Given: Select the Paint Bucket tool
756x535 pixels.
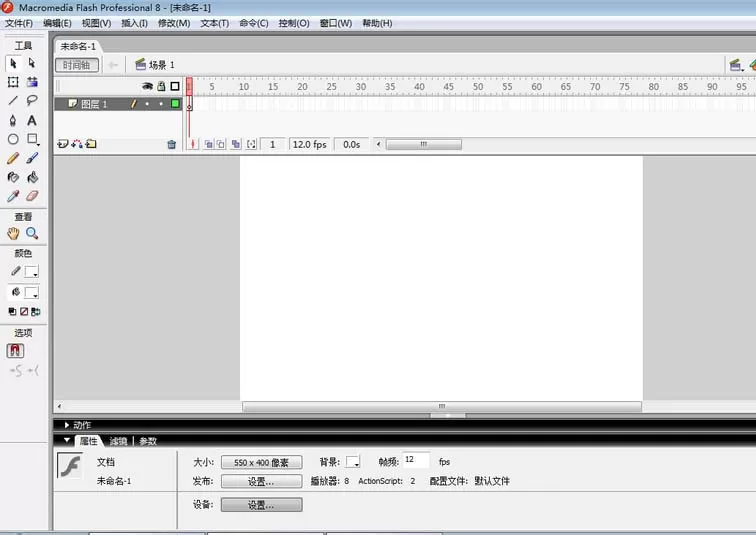Looking at the screenshot, I should pos(32,177).
